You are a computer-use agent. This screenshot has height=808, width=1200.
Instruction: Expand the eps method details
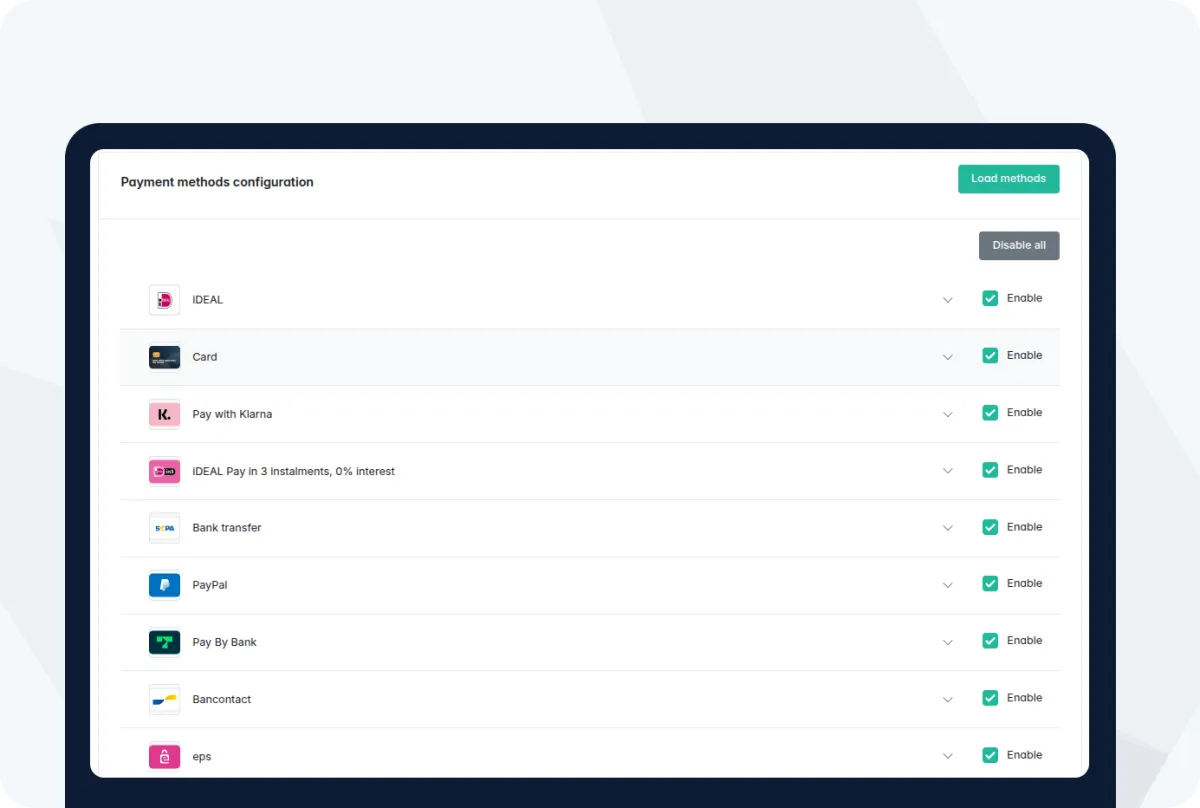[x=948, y=757]
